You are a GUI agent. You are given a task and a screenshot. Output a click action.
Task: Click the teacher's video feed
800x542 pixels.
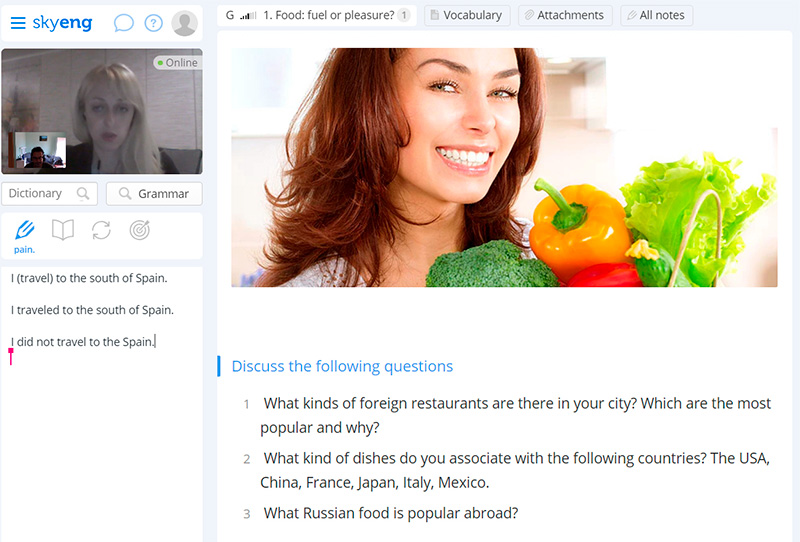coord(102,111)
